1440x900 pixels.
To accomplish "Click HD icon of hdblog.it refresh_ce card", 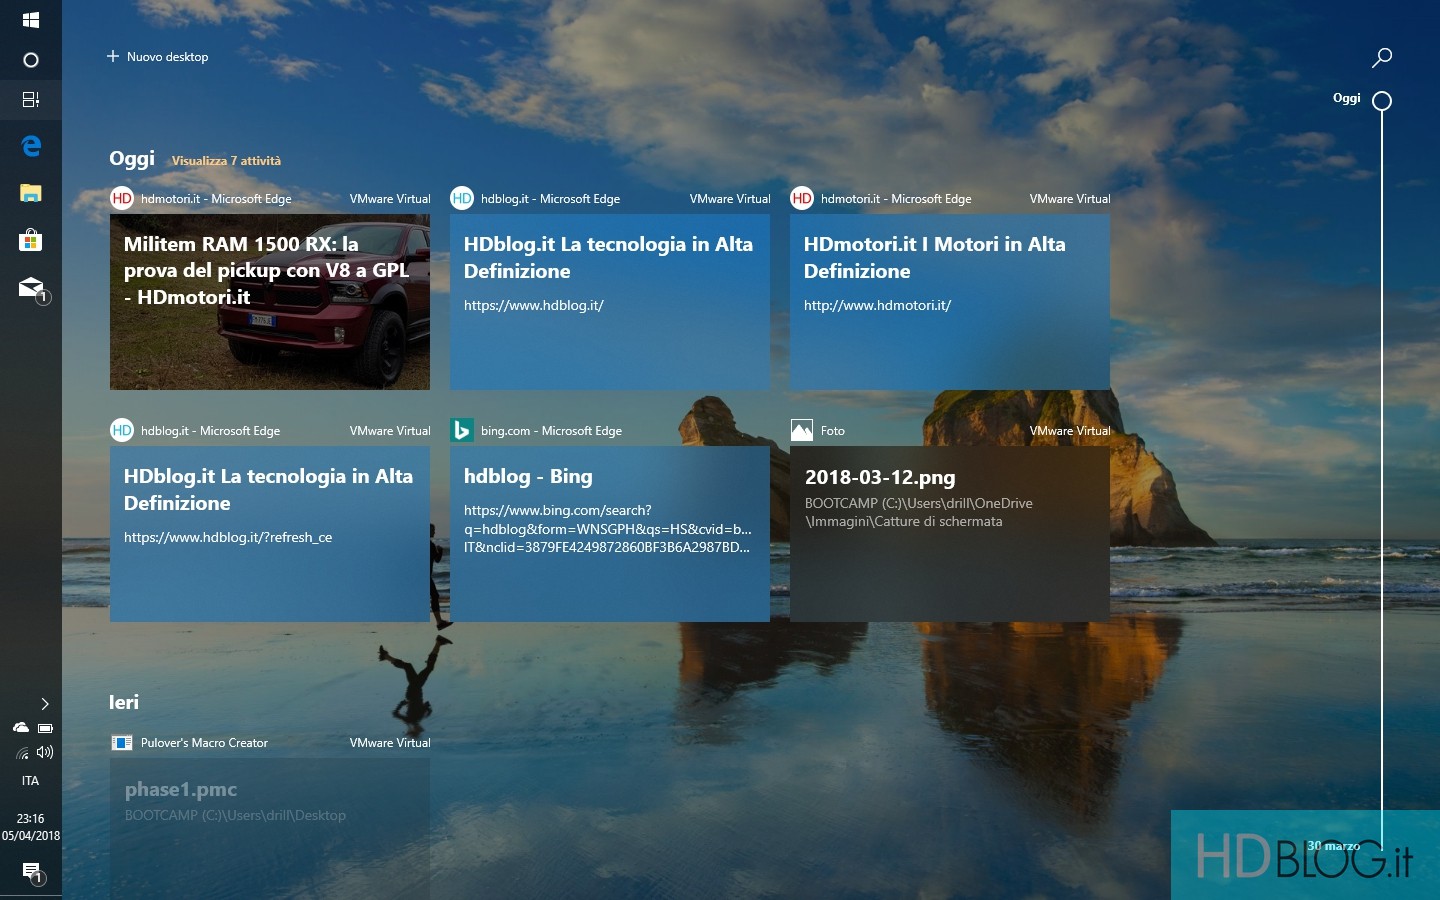I will [x=122, y=430].
